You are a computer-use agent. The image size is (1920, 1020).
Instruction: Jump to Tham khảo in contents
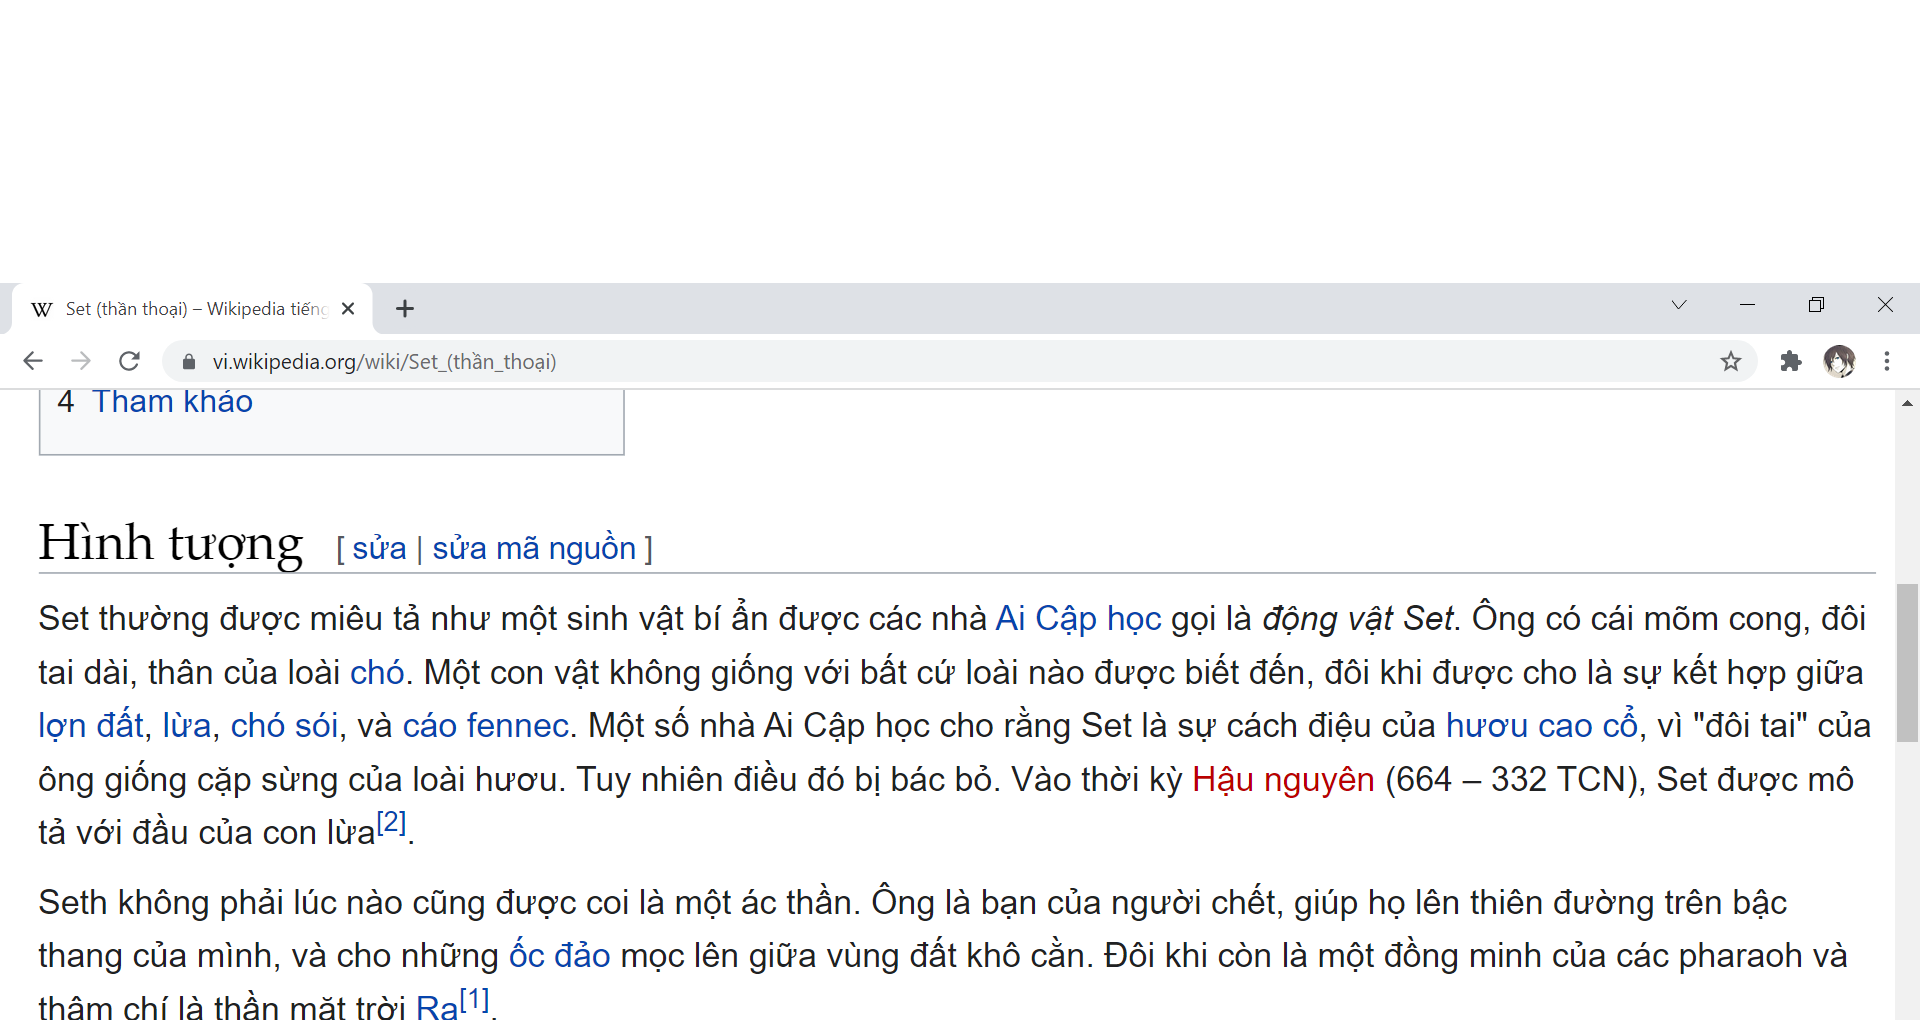pos(172,402)
